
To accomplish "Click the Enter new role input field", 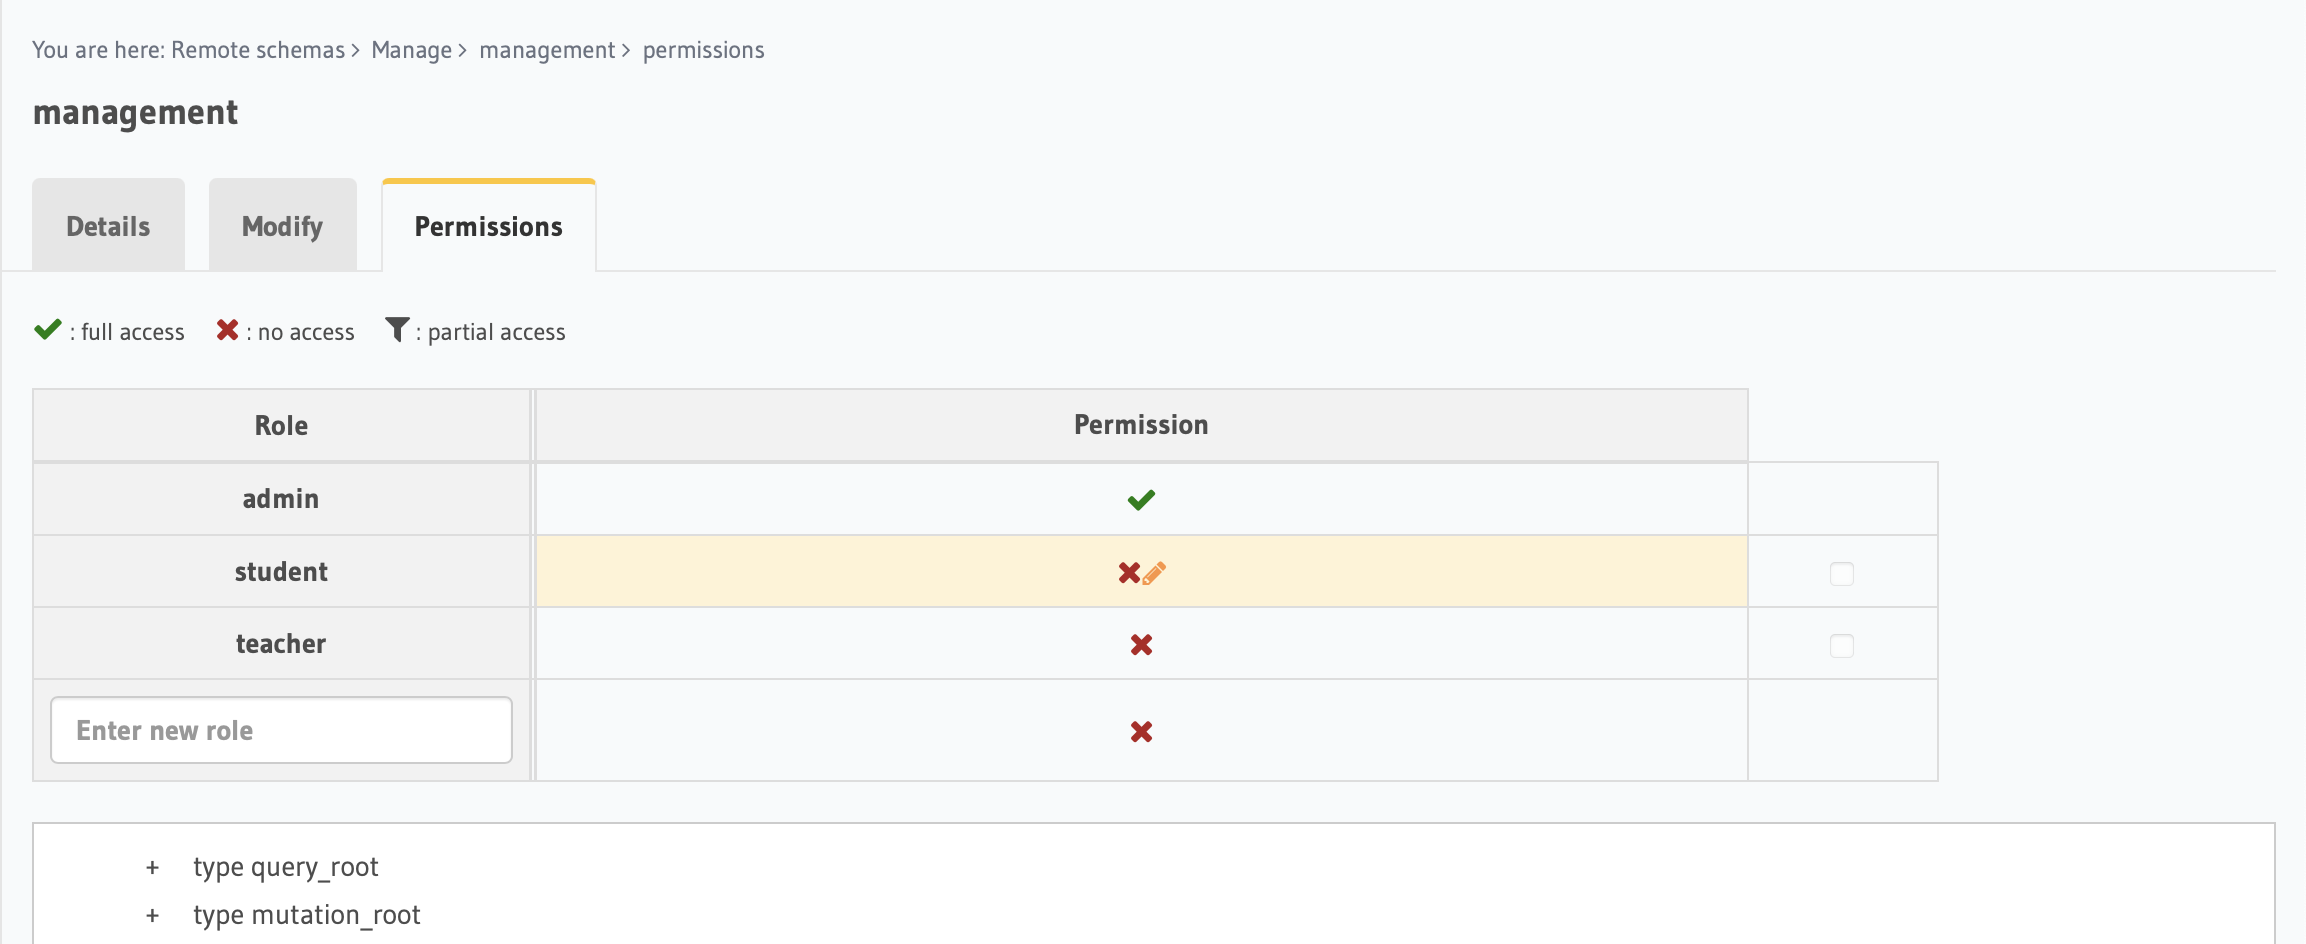I will (x=281, y=730).
